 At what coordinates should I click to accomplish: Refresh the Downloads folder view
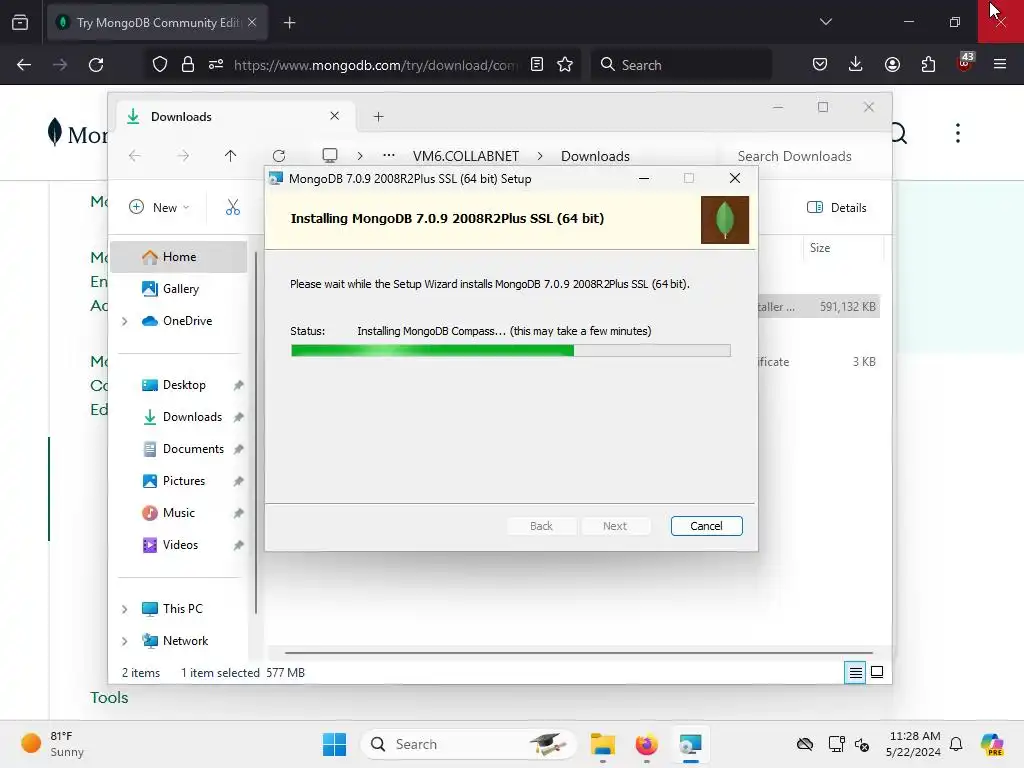(x=279, y=155)
